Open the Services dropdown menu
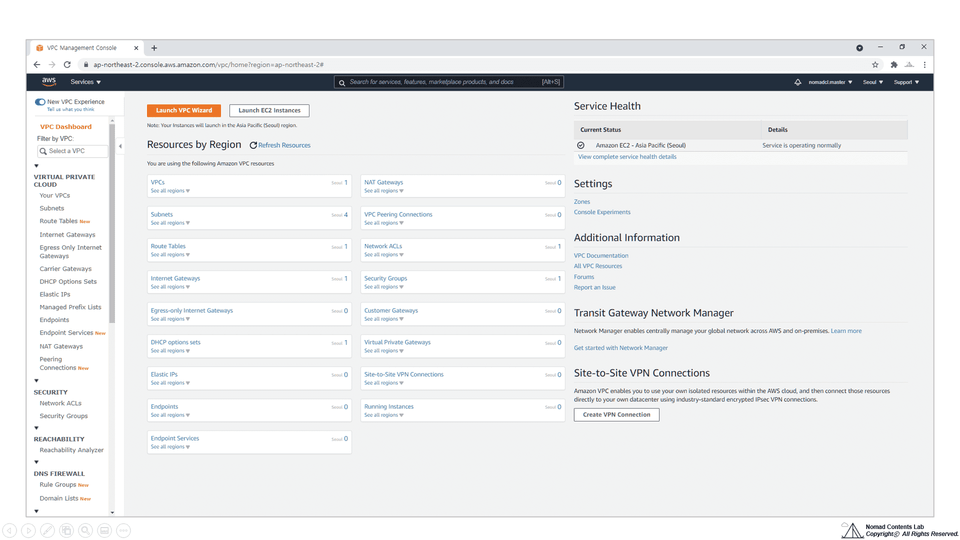 (85, 82)
